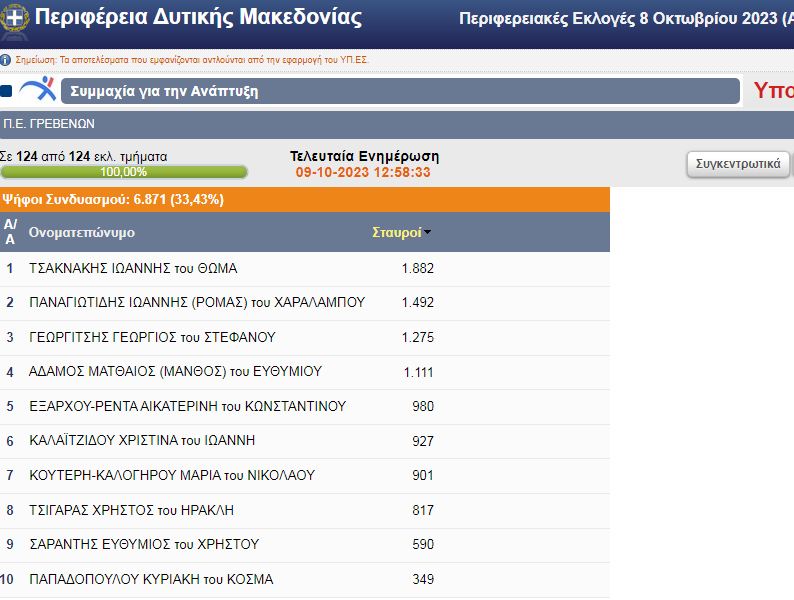The height and width of the screenshot is (600, 794).
Task: Open the Συμμαχία για την Ανάπτυξη combination bar
Action: pyautogui.click(x=400, y=91)
